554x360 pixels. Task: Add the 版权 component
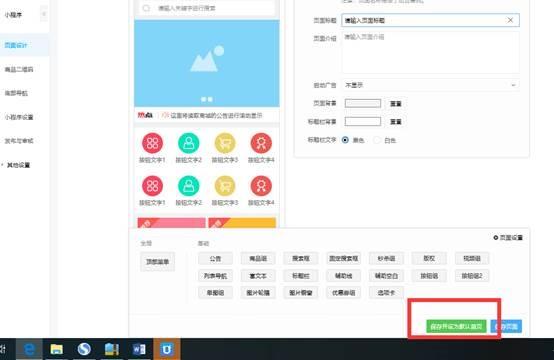point(429,258)
